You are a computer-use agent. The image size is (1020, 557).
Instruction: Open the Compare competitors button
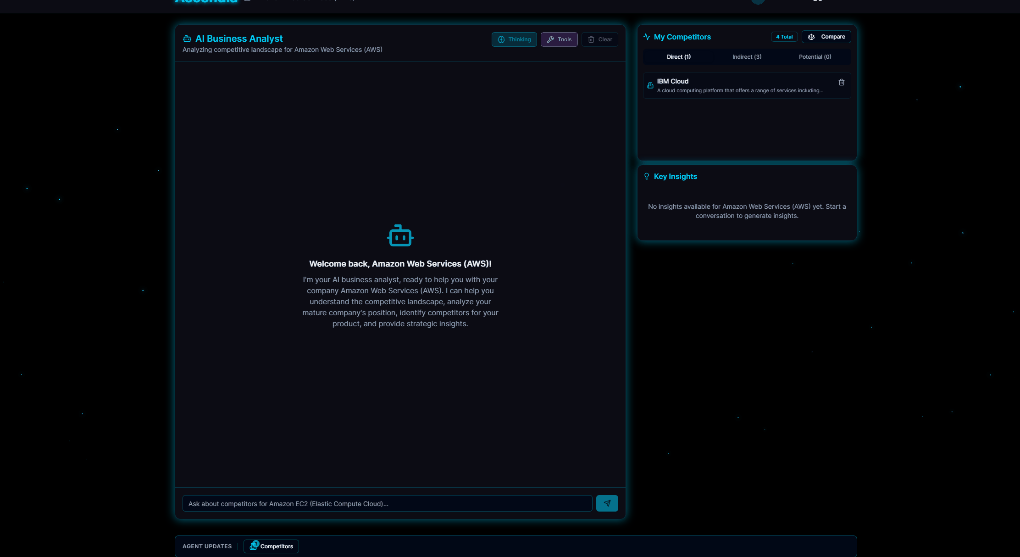(x=826, y=37)
